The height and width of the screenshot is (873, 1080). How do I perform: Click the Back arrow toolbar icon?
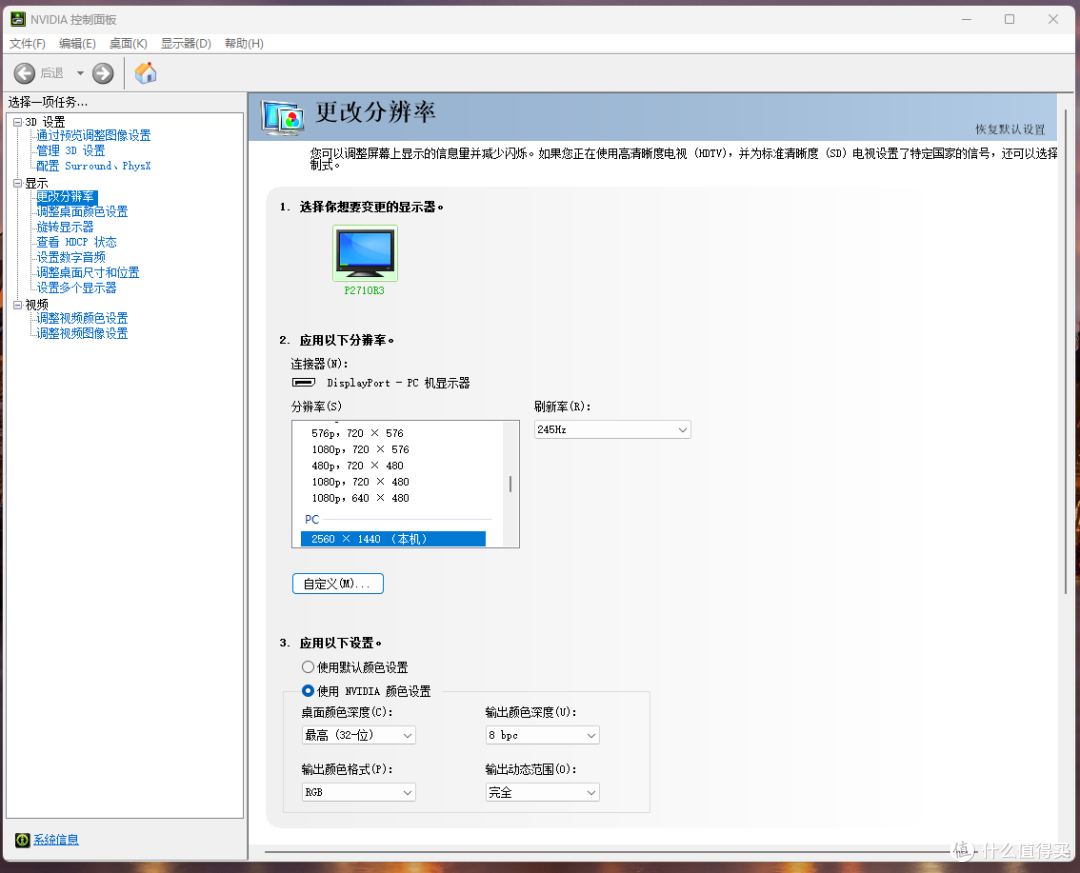coord(24,73)
